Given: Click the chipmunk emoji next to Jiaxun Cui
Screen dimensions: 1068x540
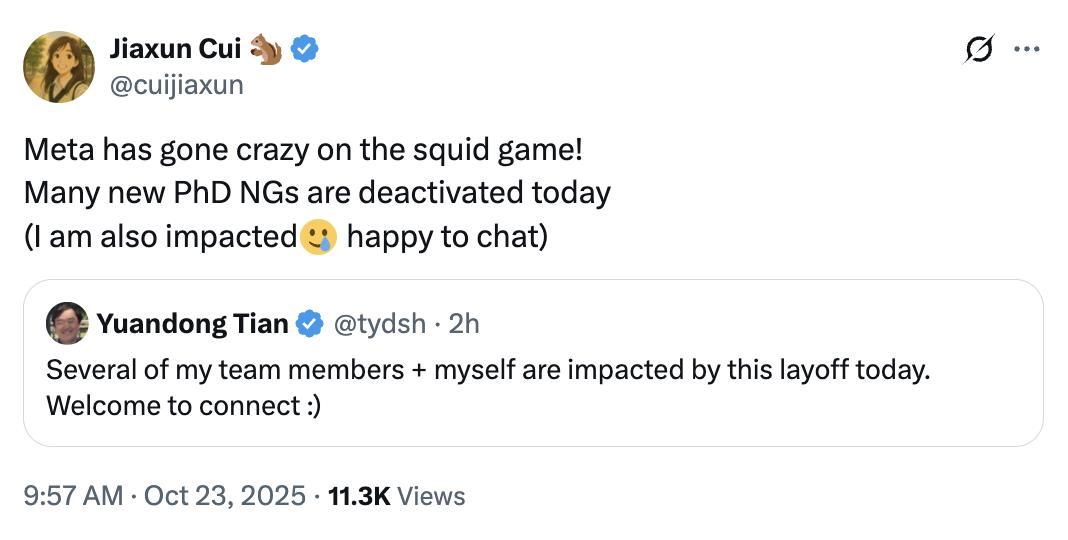Looking at the screenshot, I should point(266,47).
